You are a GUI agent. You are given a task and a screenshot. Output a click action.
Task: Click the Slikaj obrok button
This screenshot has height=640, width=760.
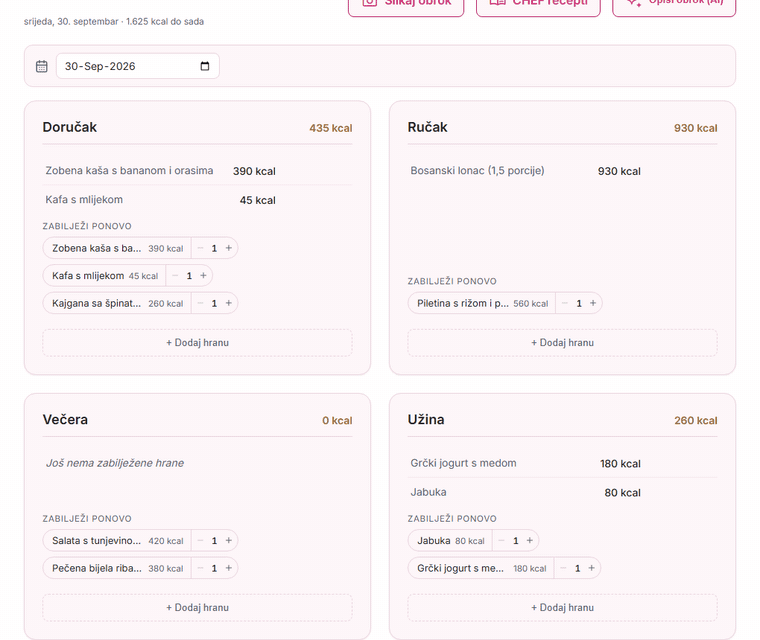coord(406,4)
